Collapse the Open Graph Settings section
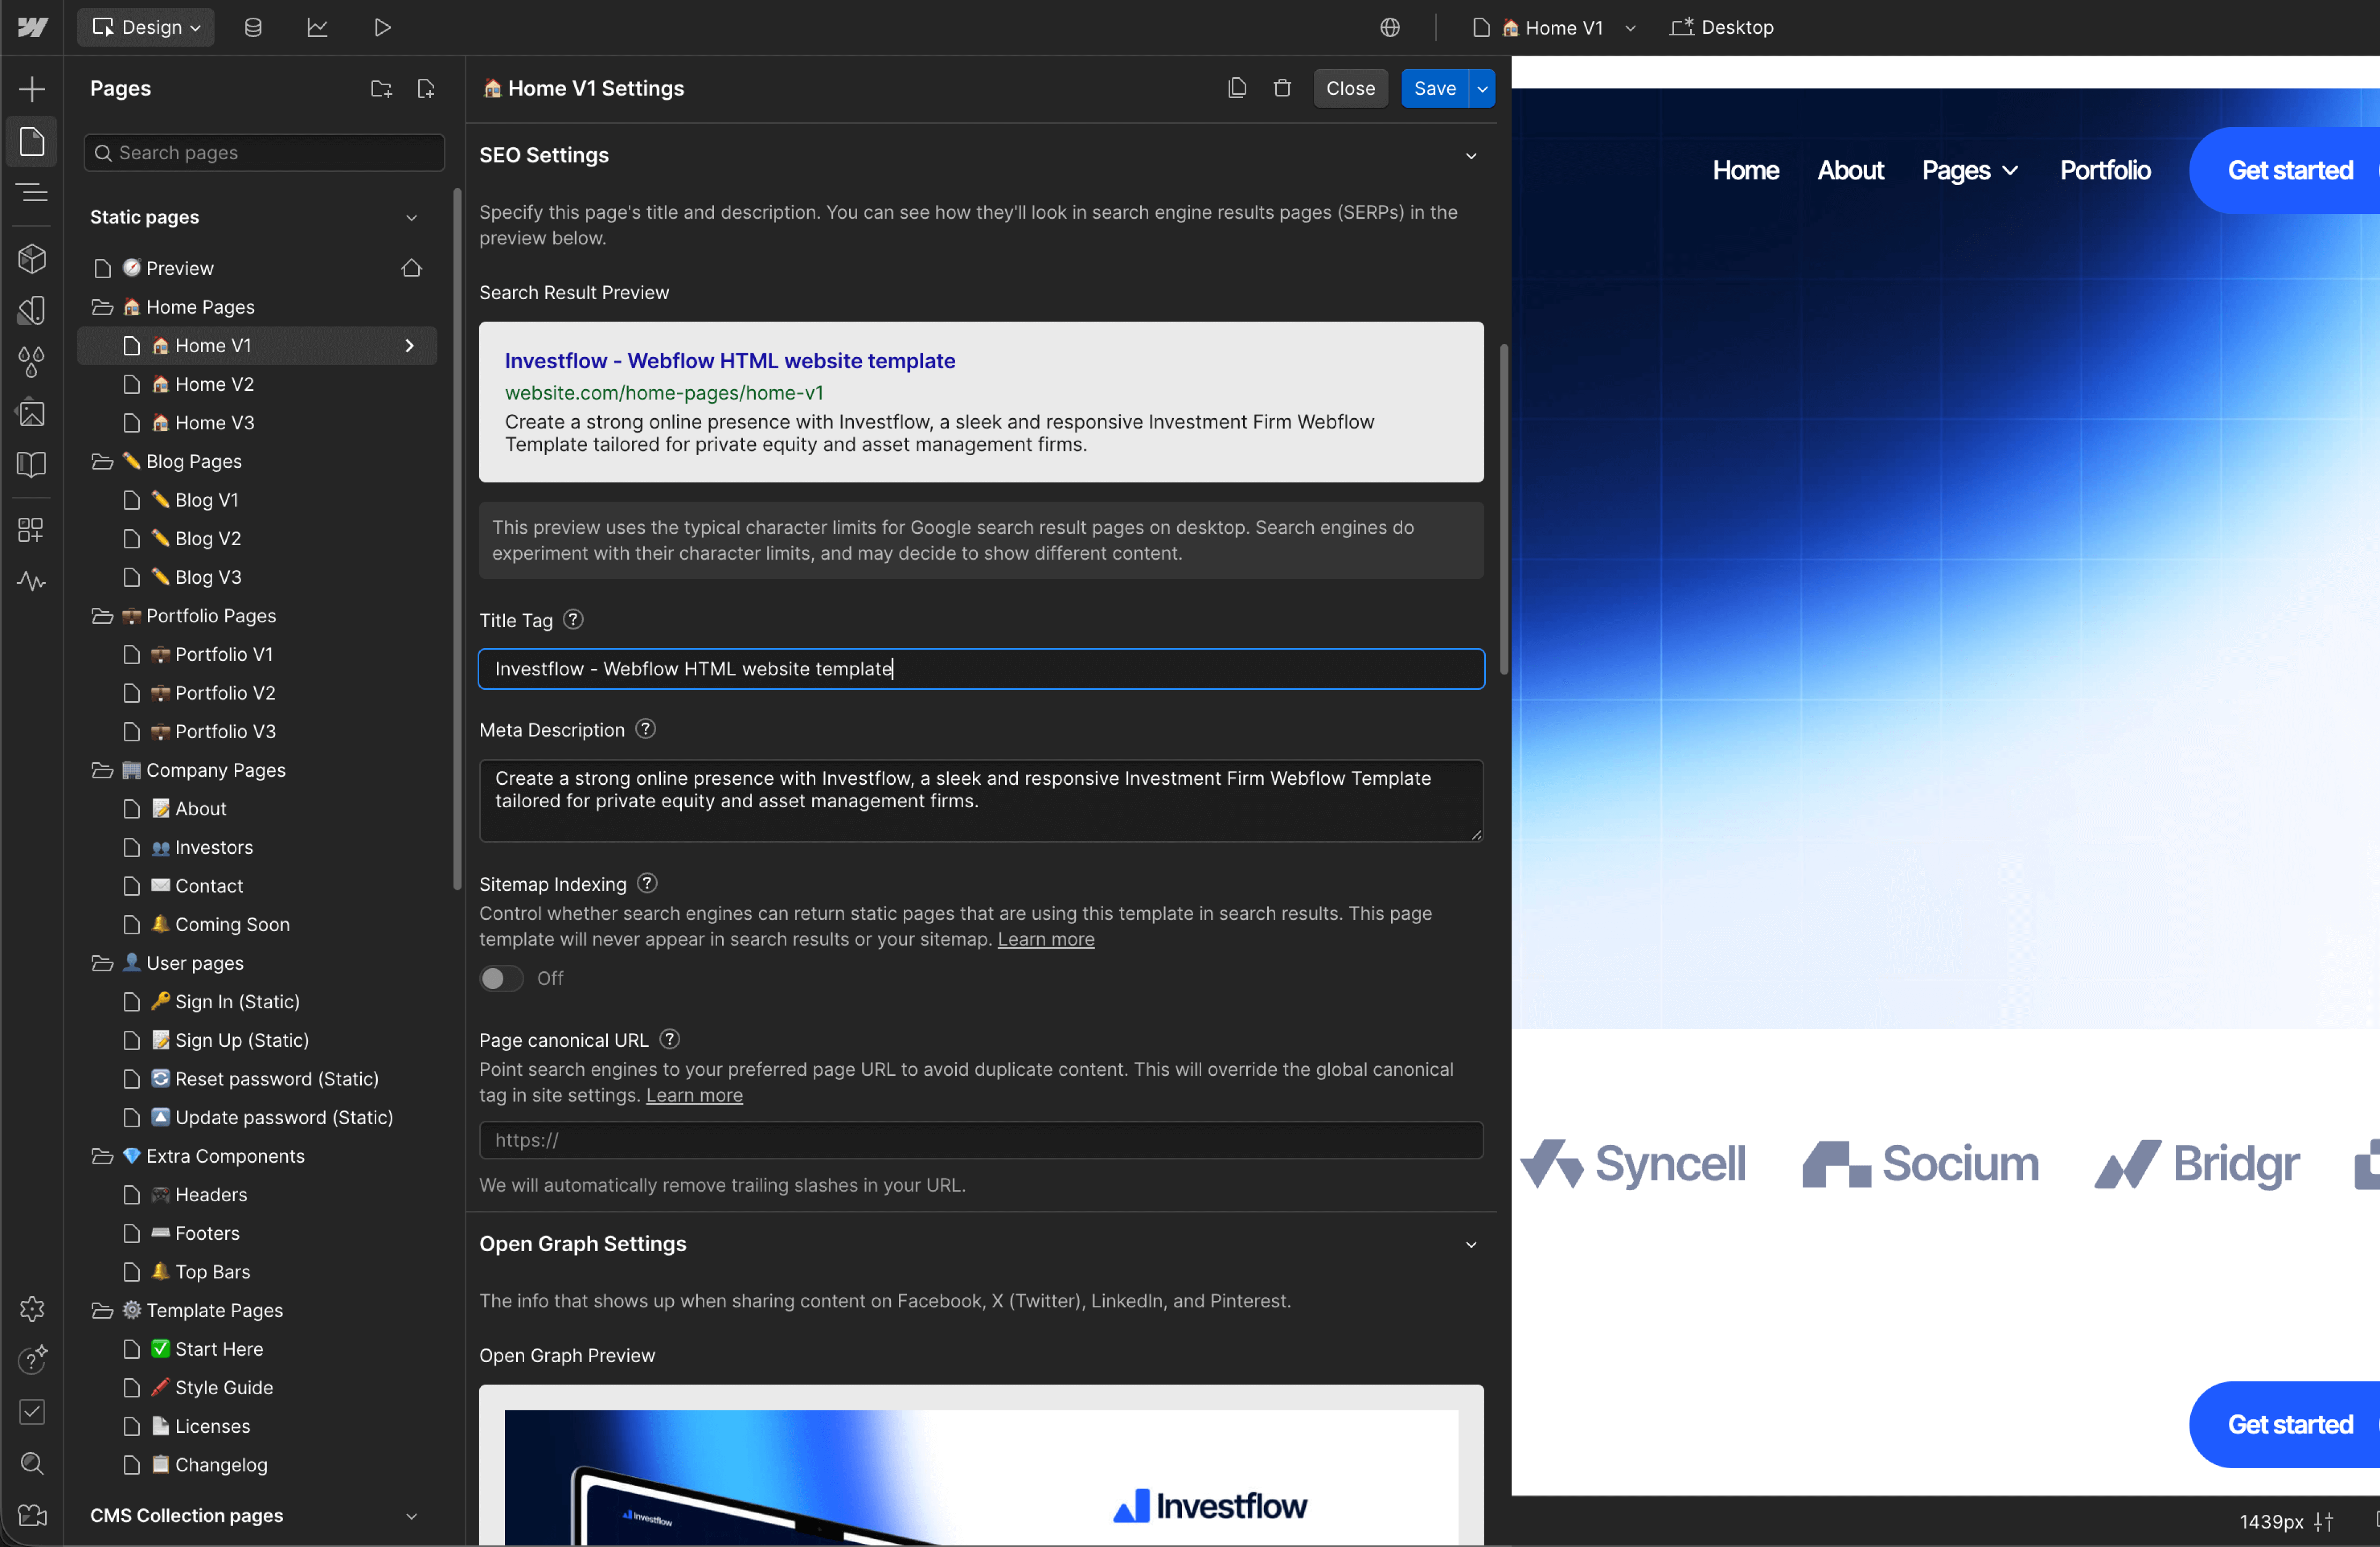 tap(1471, 1244)
